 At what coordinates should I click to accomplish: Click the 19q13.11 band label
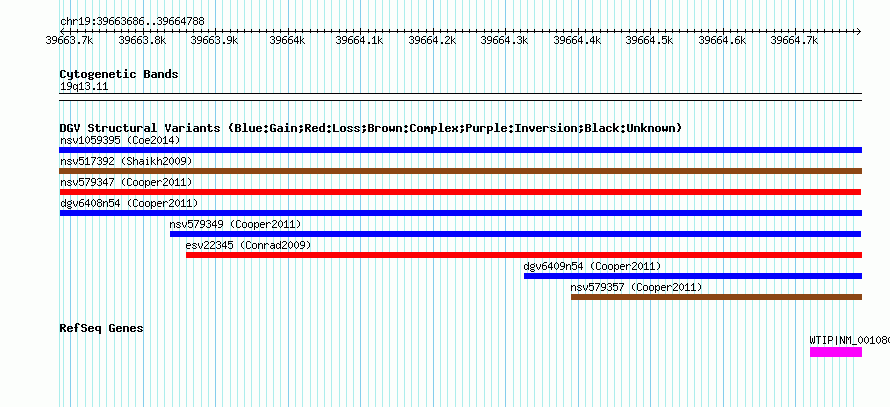[x=84, y=87]
